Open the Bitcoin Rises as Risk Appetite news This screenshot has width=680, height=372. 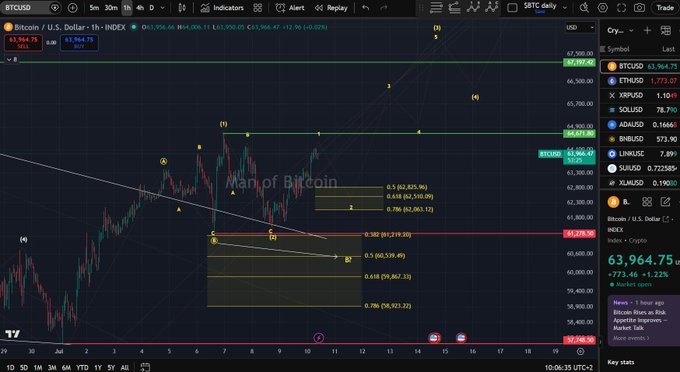coord(640,320)
